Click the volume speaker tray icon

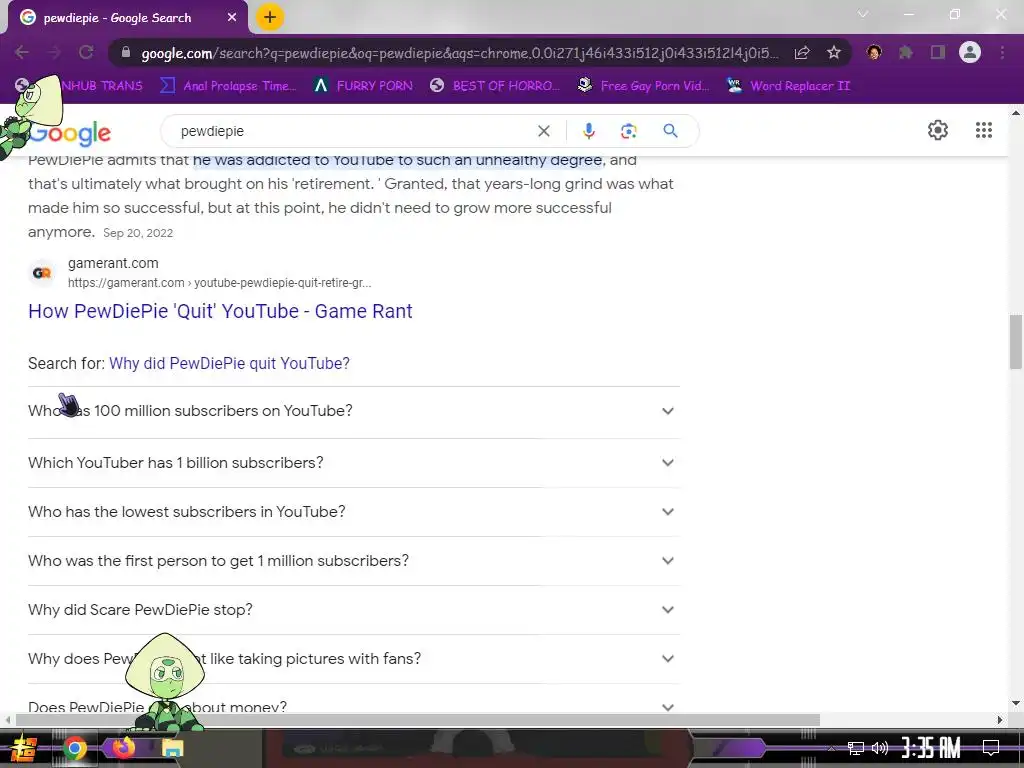pos(880,748)
